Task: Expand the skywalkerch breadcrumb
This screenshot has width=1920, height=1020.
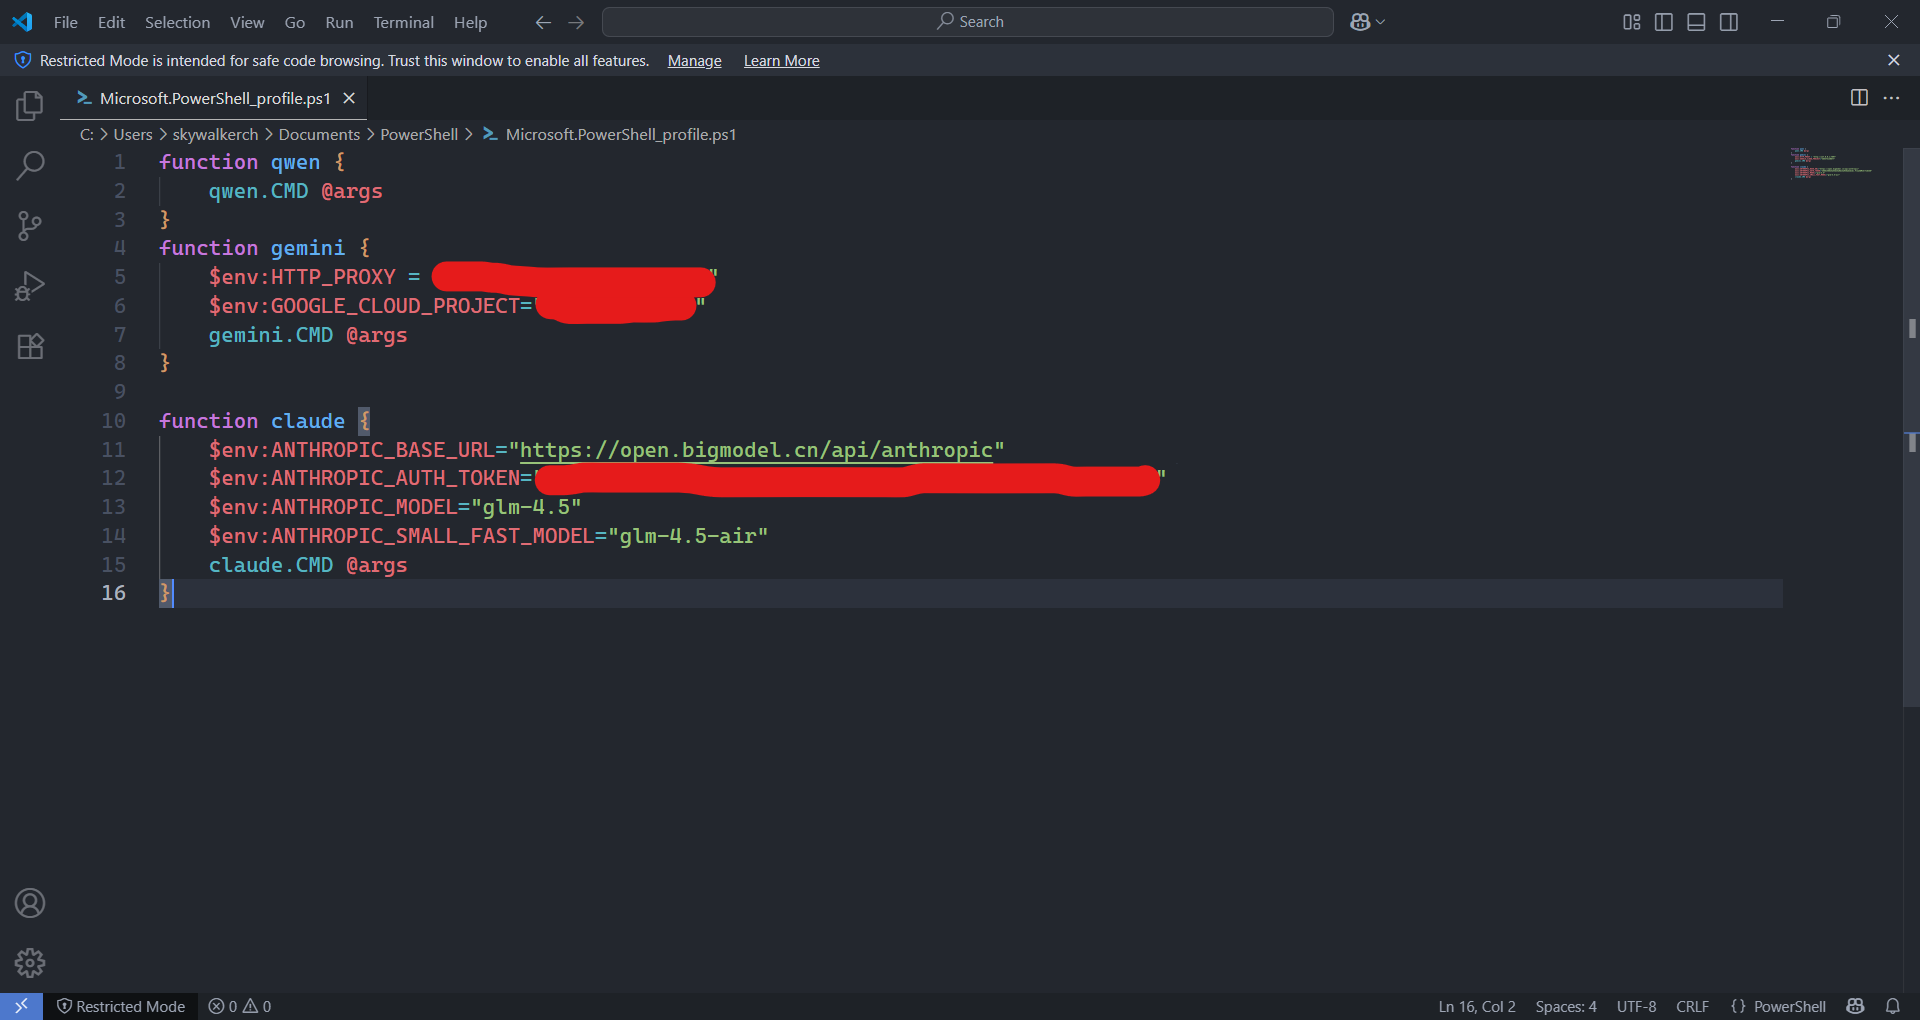Action: point(215,134)
